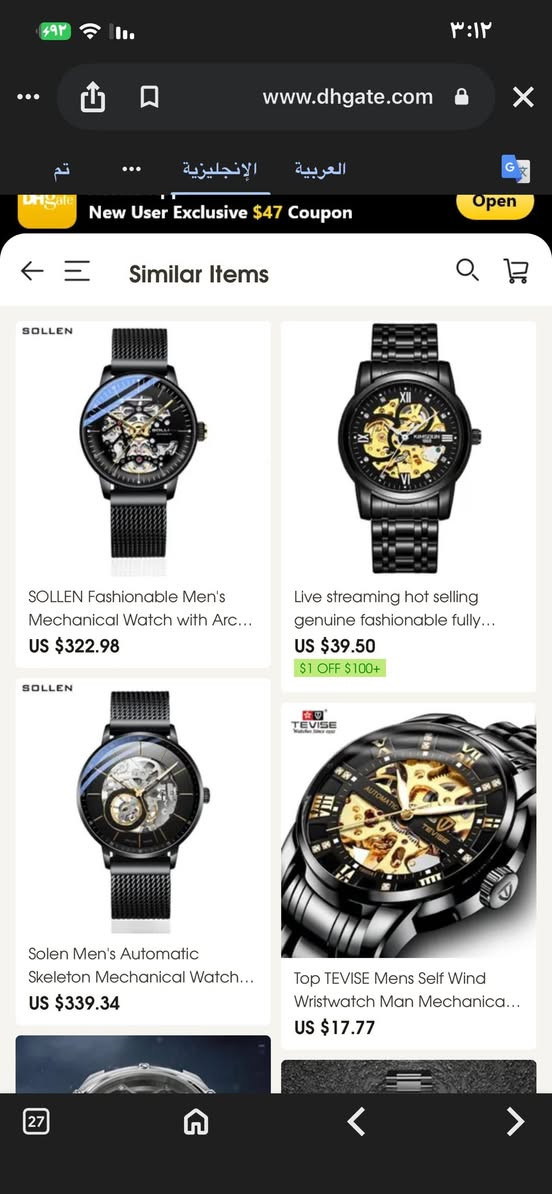The image size is (552, 1194).
Task: Switch translation to Arabic tab
Action: point(321,168)
